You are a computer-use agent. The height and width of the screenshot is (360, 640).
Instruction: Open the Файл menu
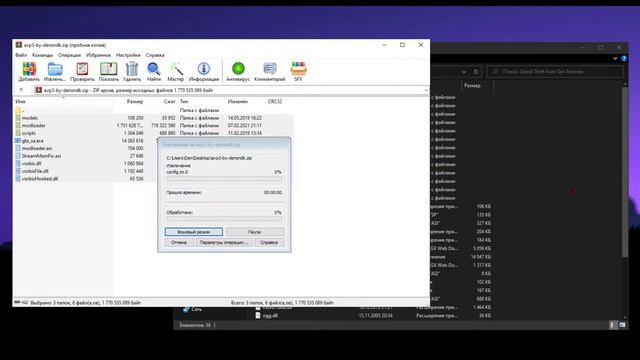point(21,55)
